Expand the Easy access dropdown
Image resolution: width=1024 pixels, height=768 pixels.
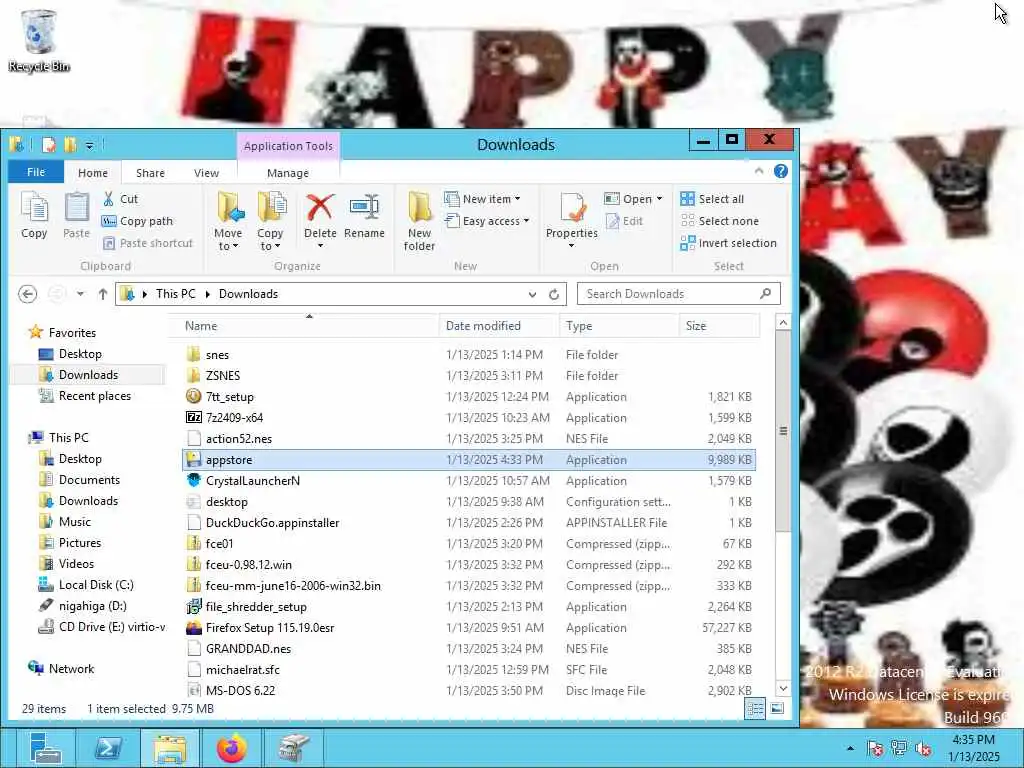click(x=526, y=221)
